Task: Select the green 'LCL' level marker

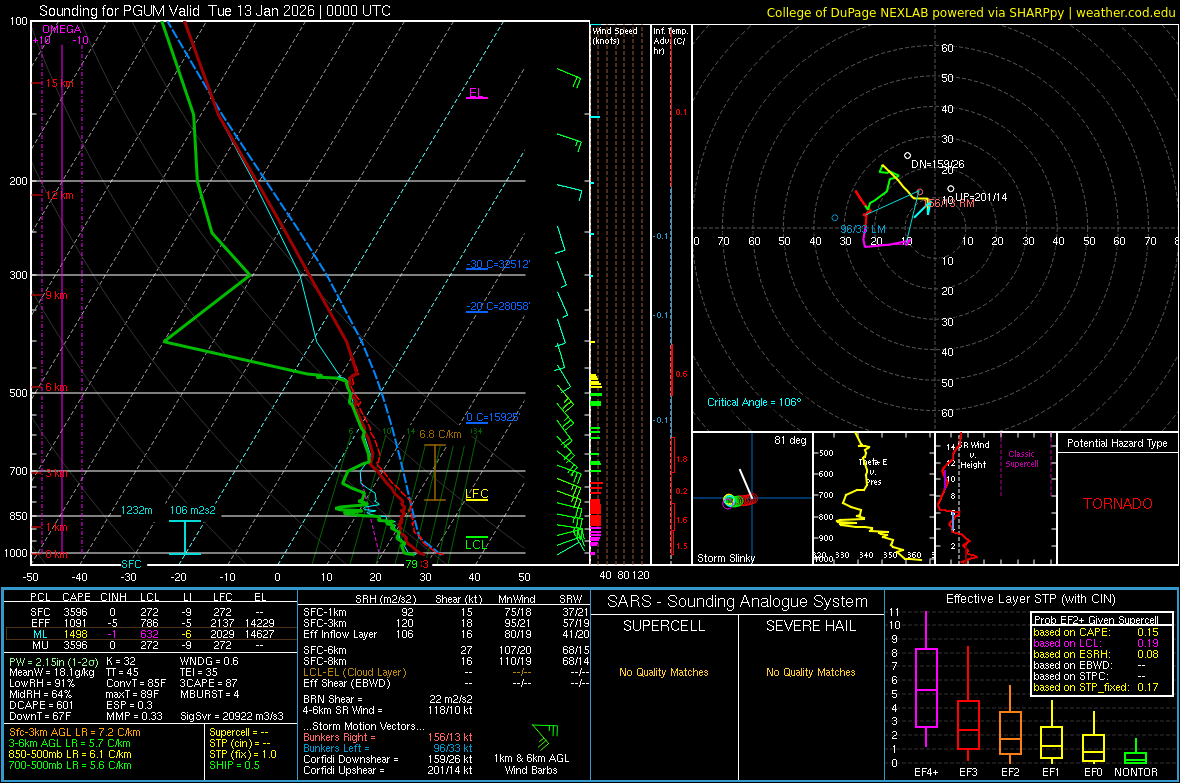Action: (476, 544)
